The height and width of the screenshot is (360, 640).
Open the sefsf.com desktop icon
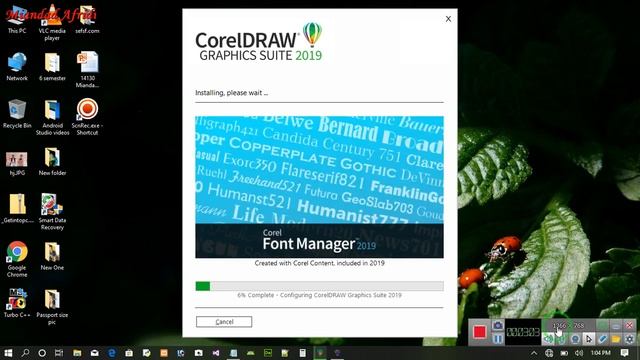(87, 20)
